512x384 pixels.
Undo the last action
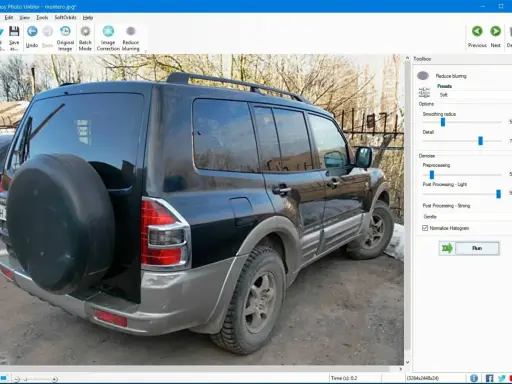click(x=32, y=37)
